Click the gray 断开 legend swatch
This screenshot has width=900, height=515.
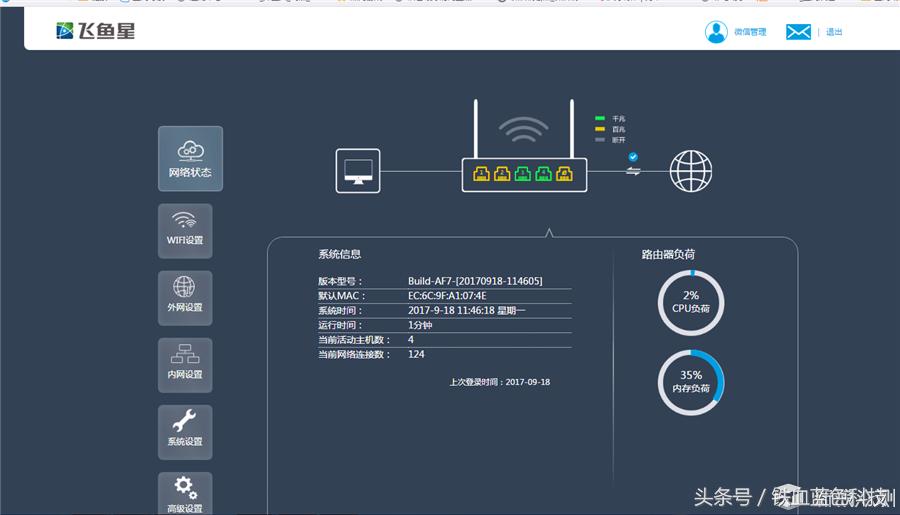(600, 140)
